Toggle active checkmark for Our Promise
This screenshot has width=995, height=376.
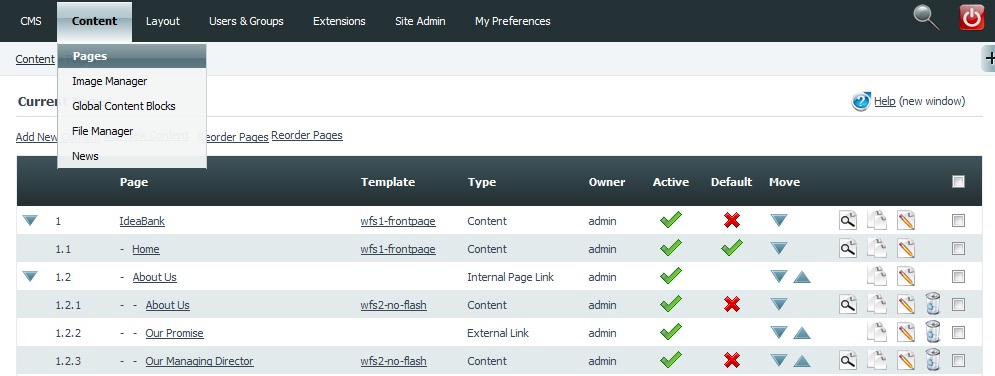coord(671,332)
